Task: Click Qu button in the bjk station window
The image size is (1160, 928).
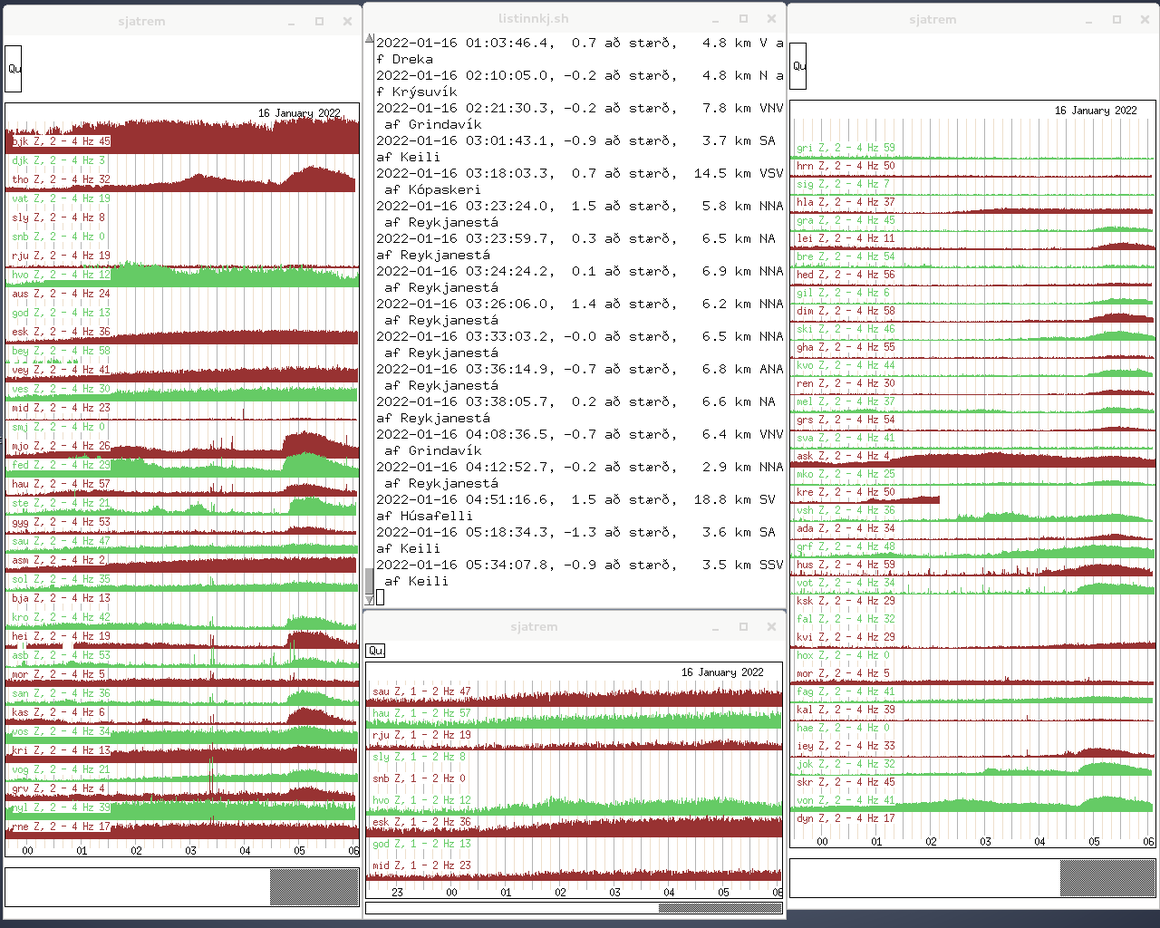Action: pos(13,69)
